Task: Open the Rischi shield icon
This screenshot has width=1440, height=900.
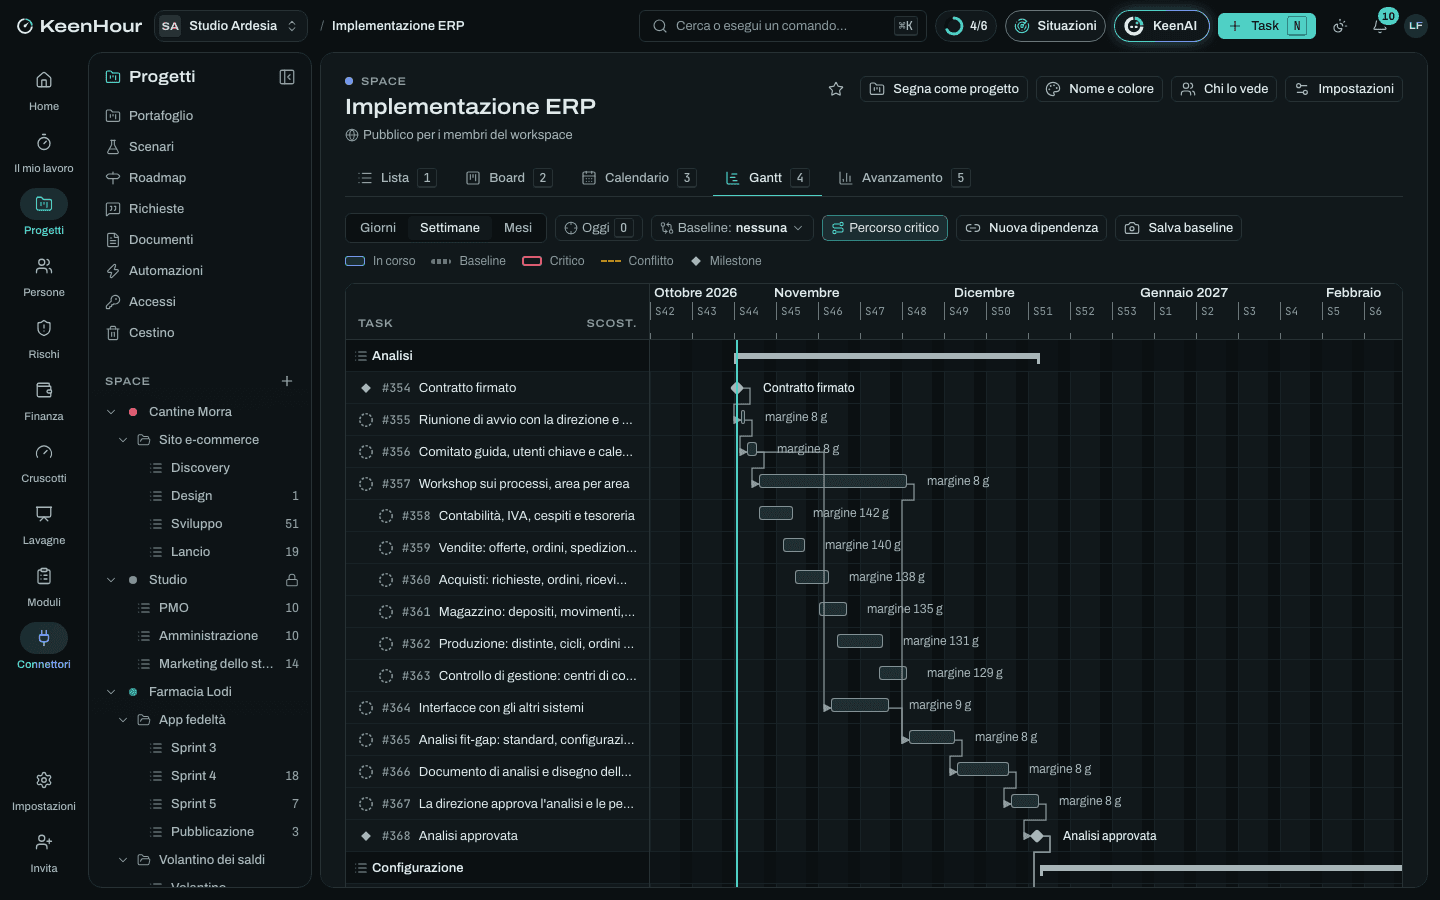Action: 44,328
